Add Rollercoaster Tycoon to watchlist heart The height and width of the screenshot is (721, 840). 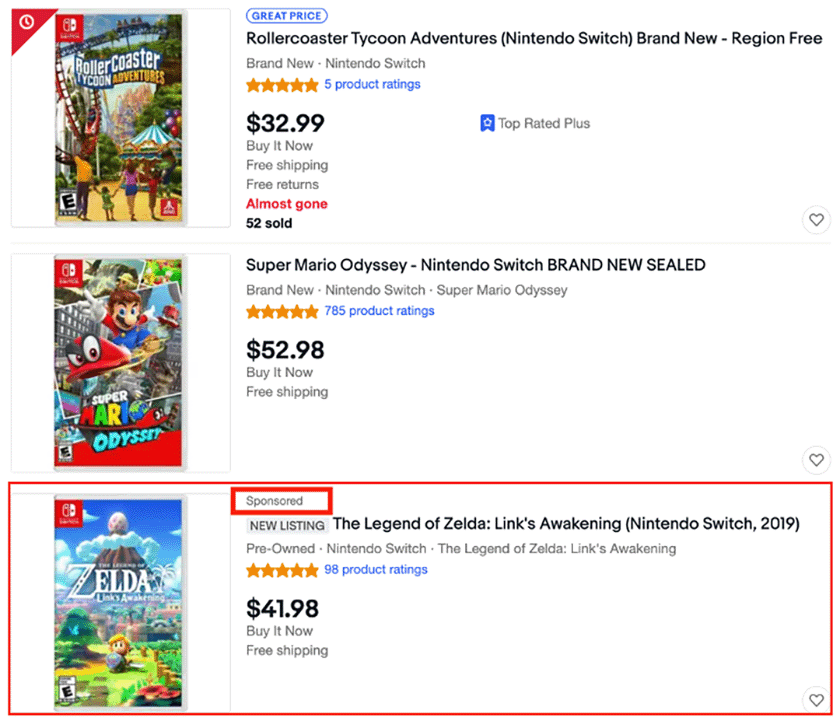coord(816,220)
